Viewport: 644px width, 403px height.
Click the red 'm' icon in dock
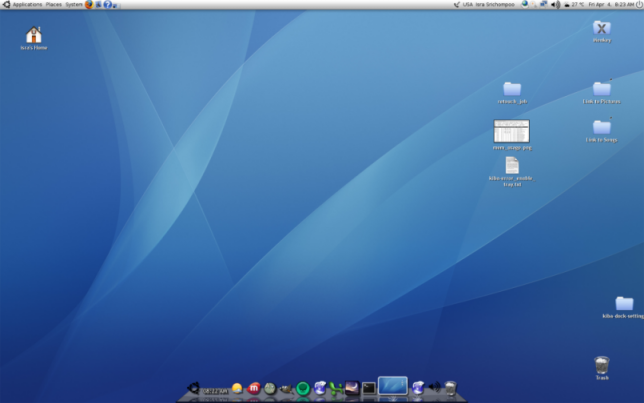tap(254, 388)
